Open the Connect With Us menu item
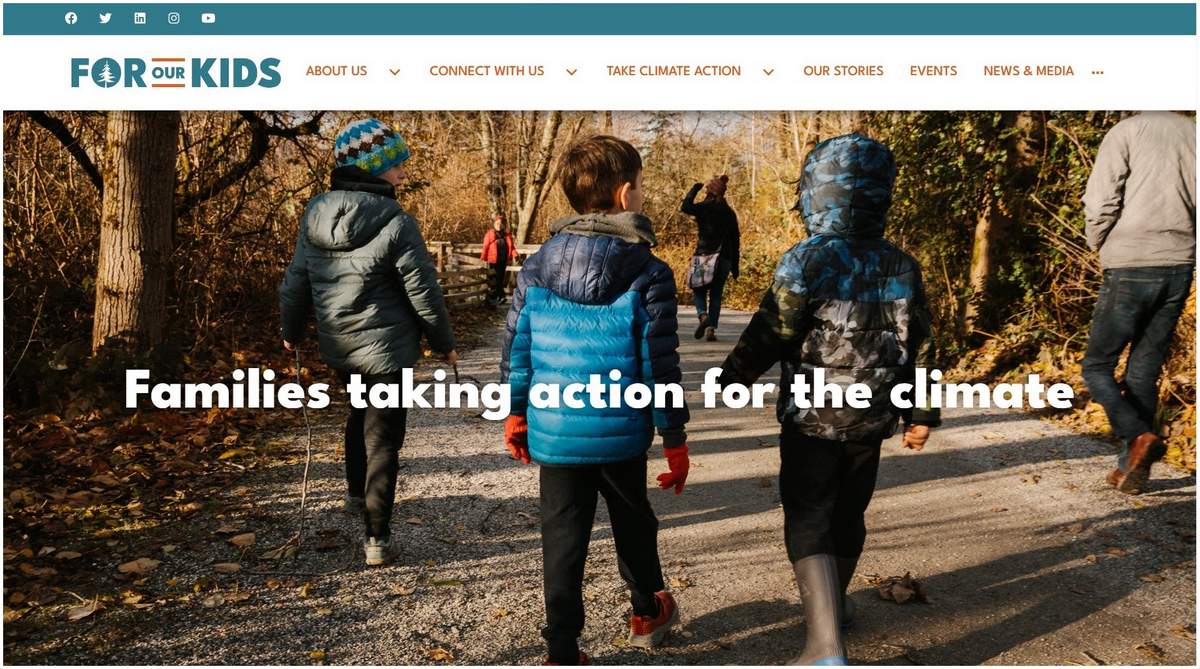This screenshot has width=1200, height=669. pyautogui.click(x=487, y=71)
